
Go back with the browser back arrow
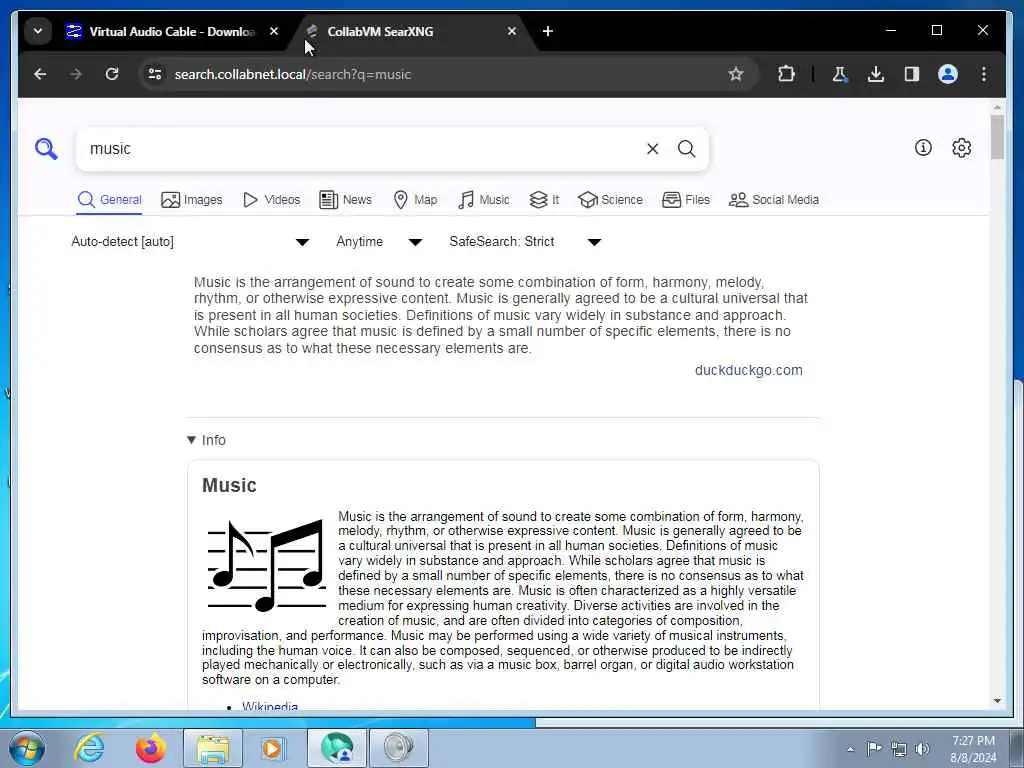40,74
